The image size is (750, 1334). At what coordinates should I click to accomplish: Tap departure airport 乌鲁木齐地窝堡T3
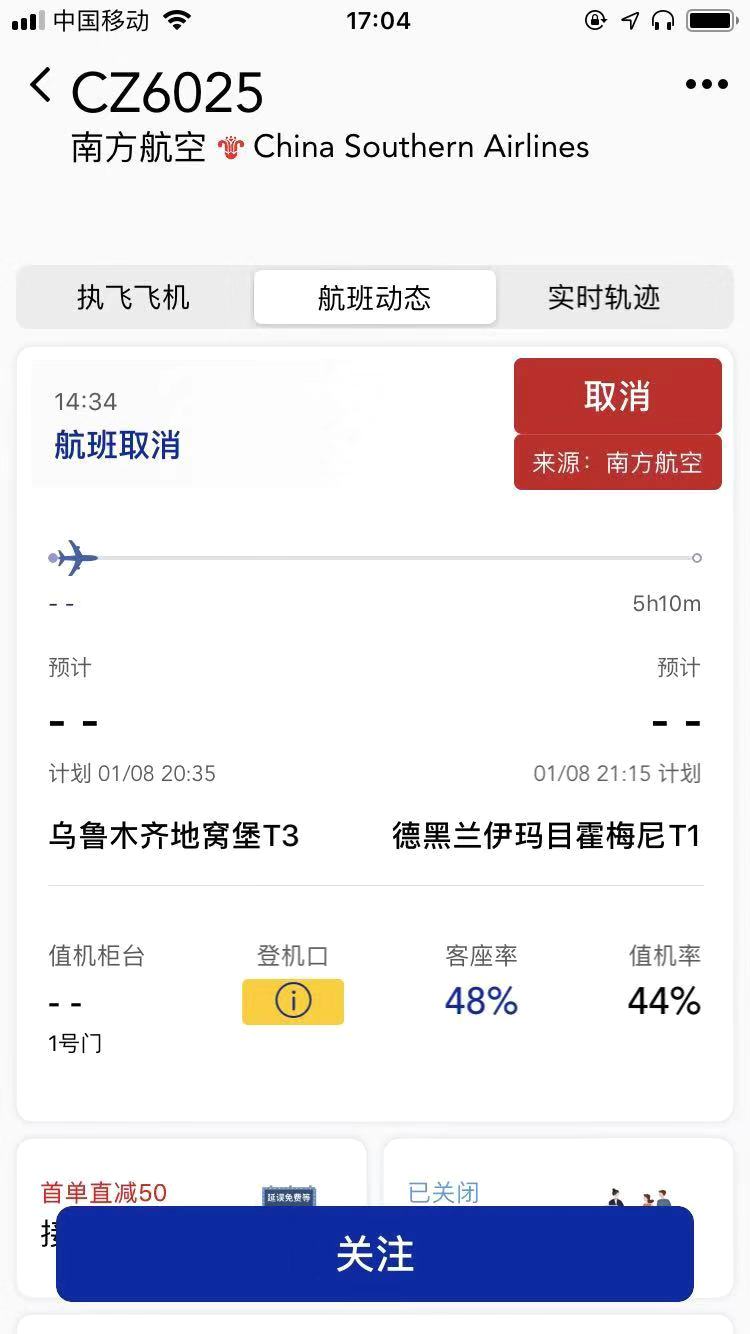[x=174, y=835]
